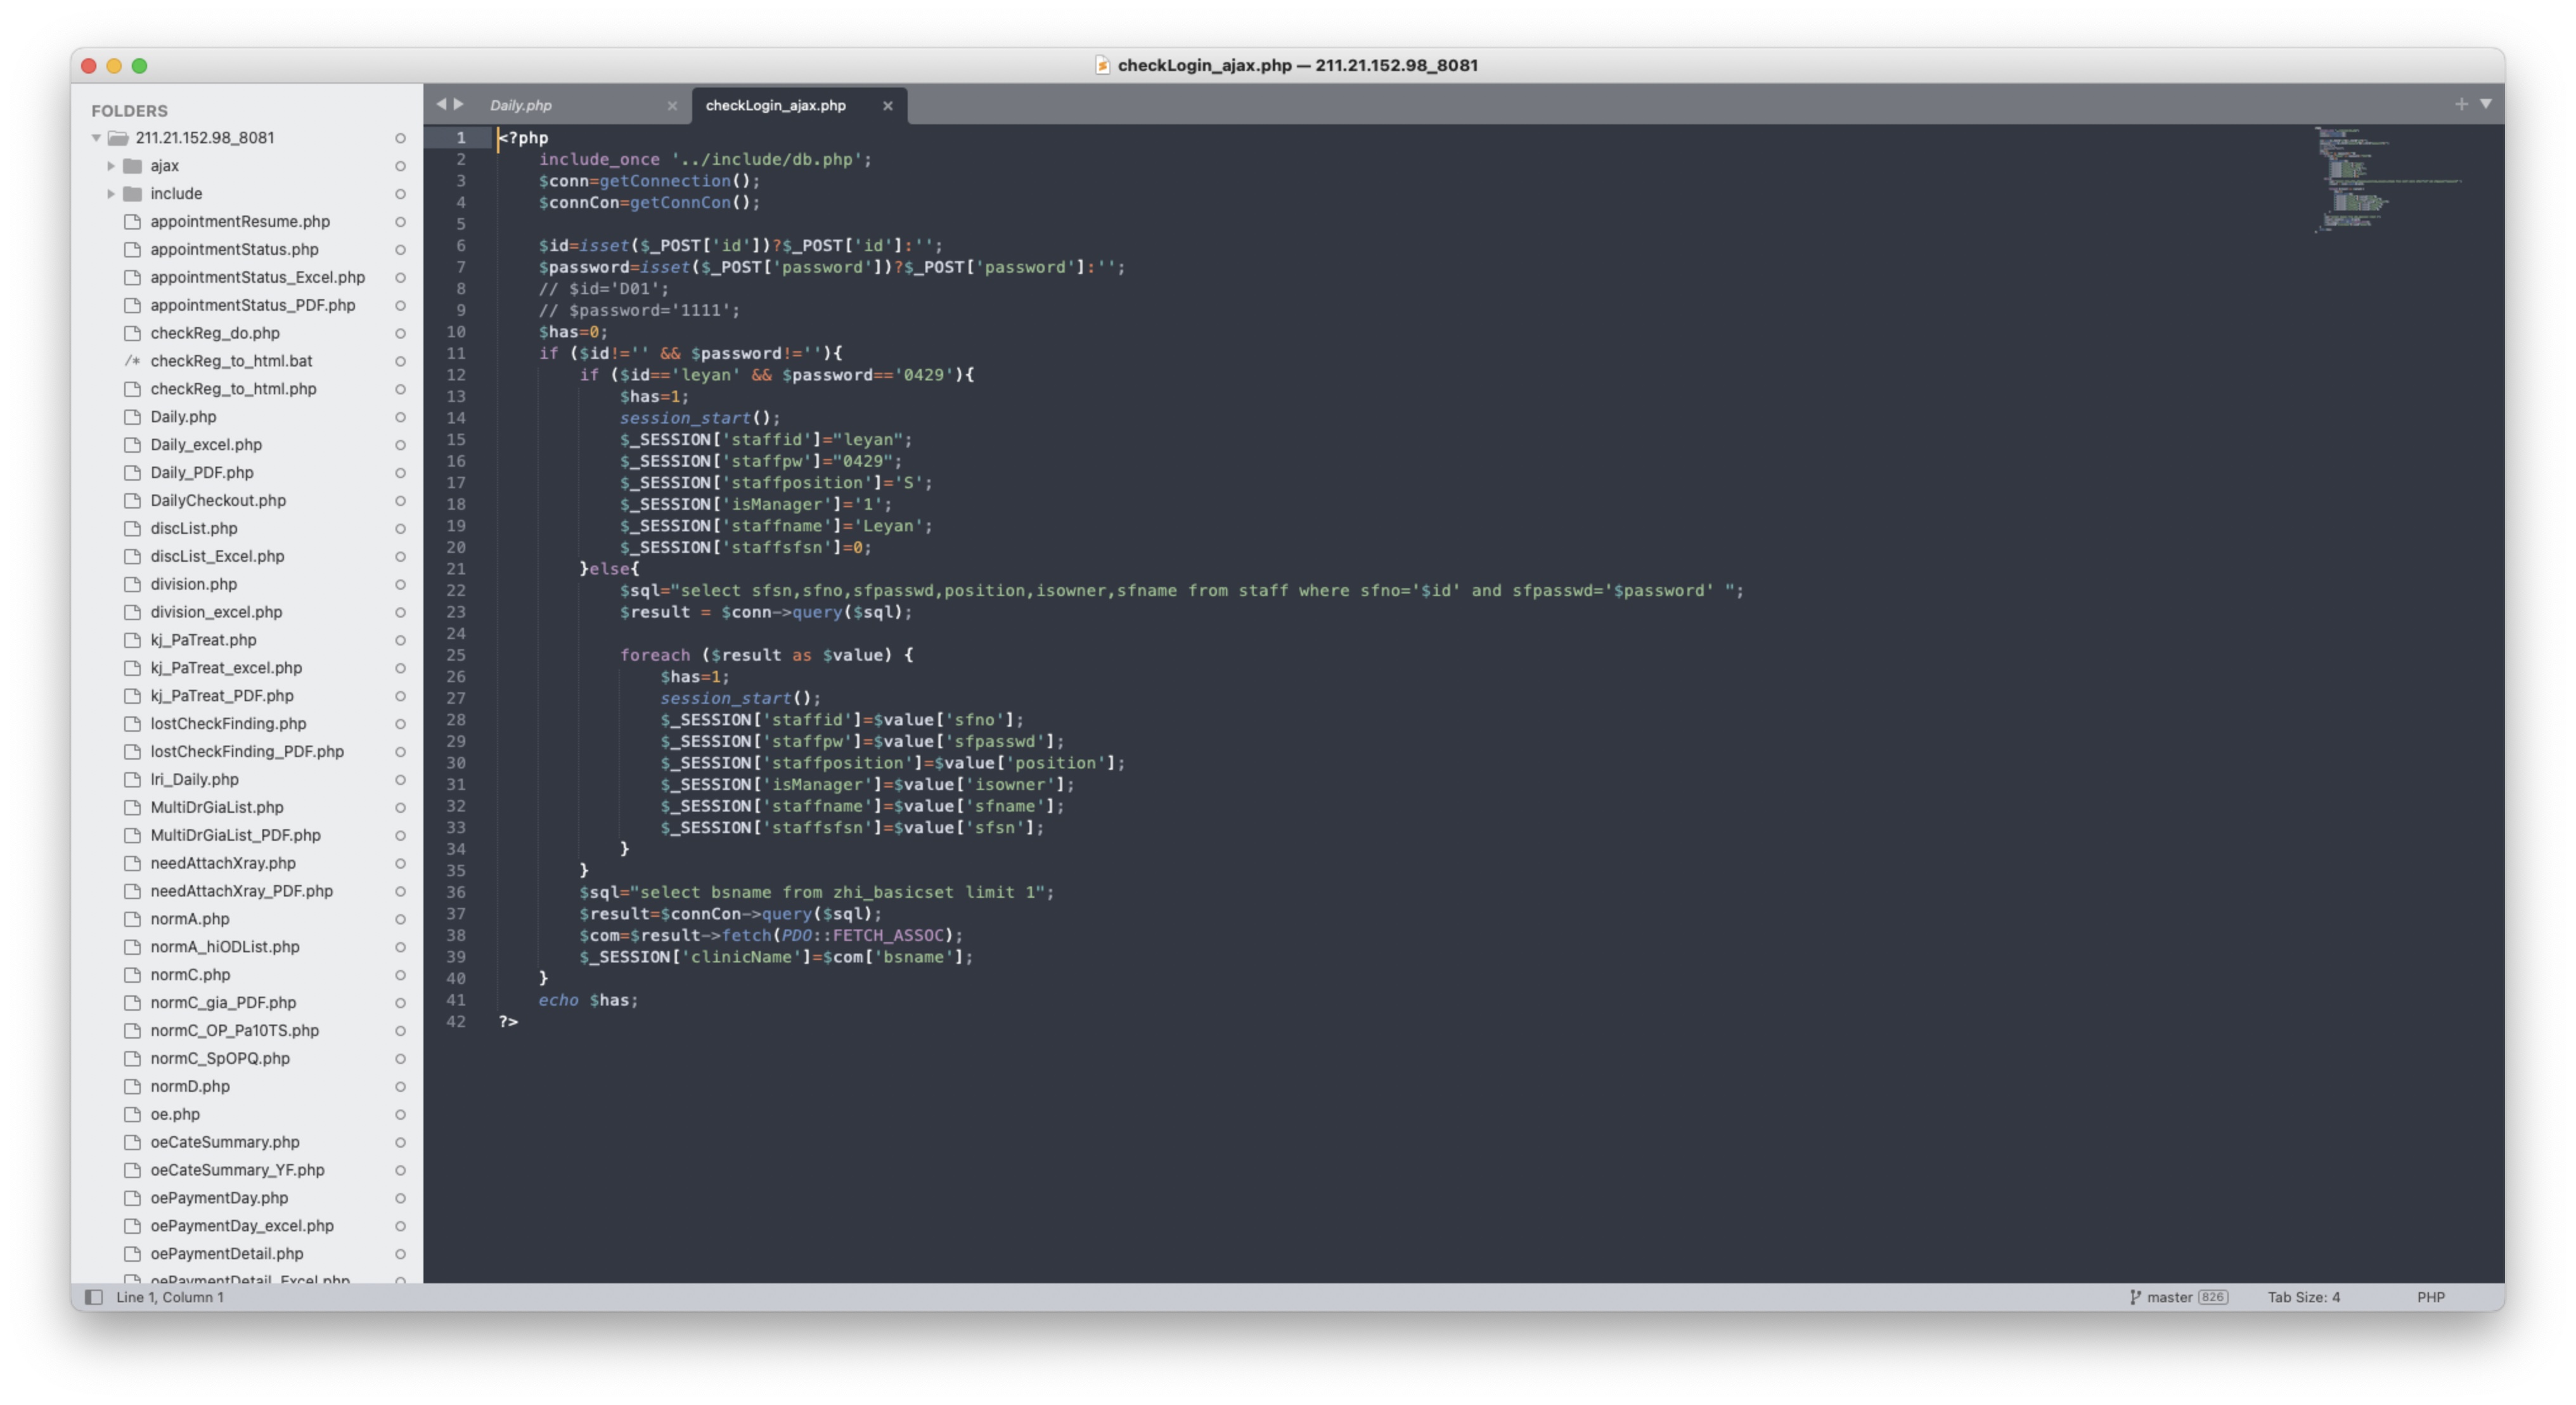Open oeCateSummary.php file
The height and width of the screenshot is (1405, 2576).
(x=225, y=1143)
